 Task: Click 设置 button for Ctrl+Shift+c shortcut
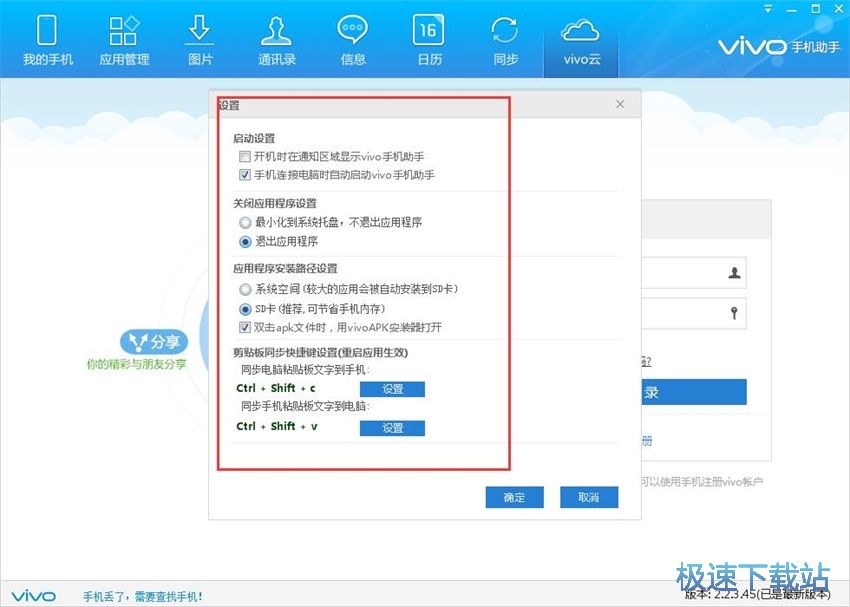[x=392, y=389]
